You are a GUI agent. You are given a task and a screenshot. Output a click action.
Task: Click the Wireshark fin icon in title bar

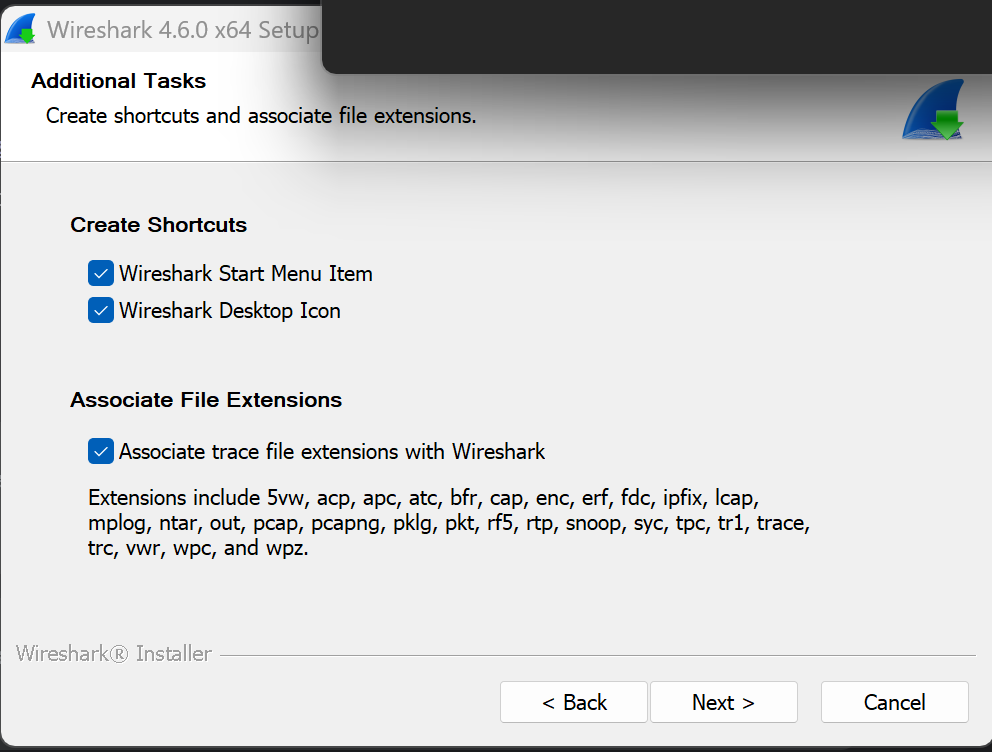point(21,29)
